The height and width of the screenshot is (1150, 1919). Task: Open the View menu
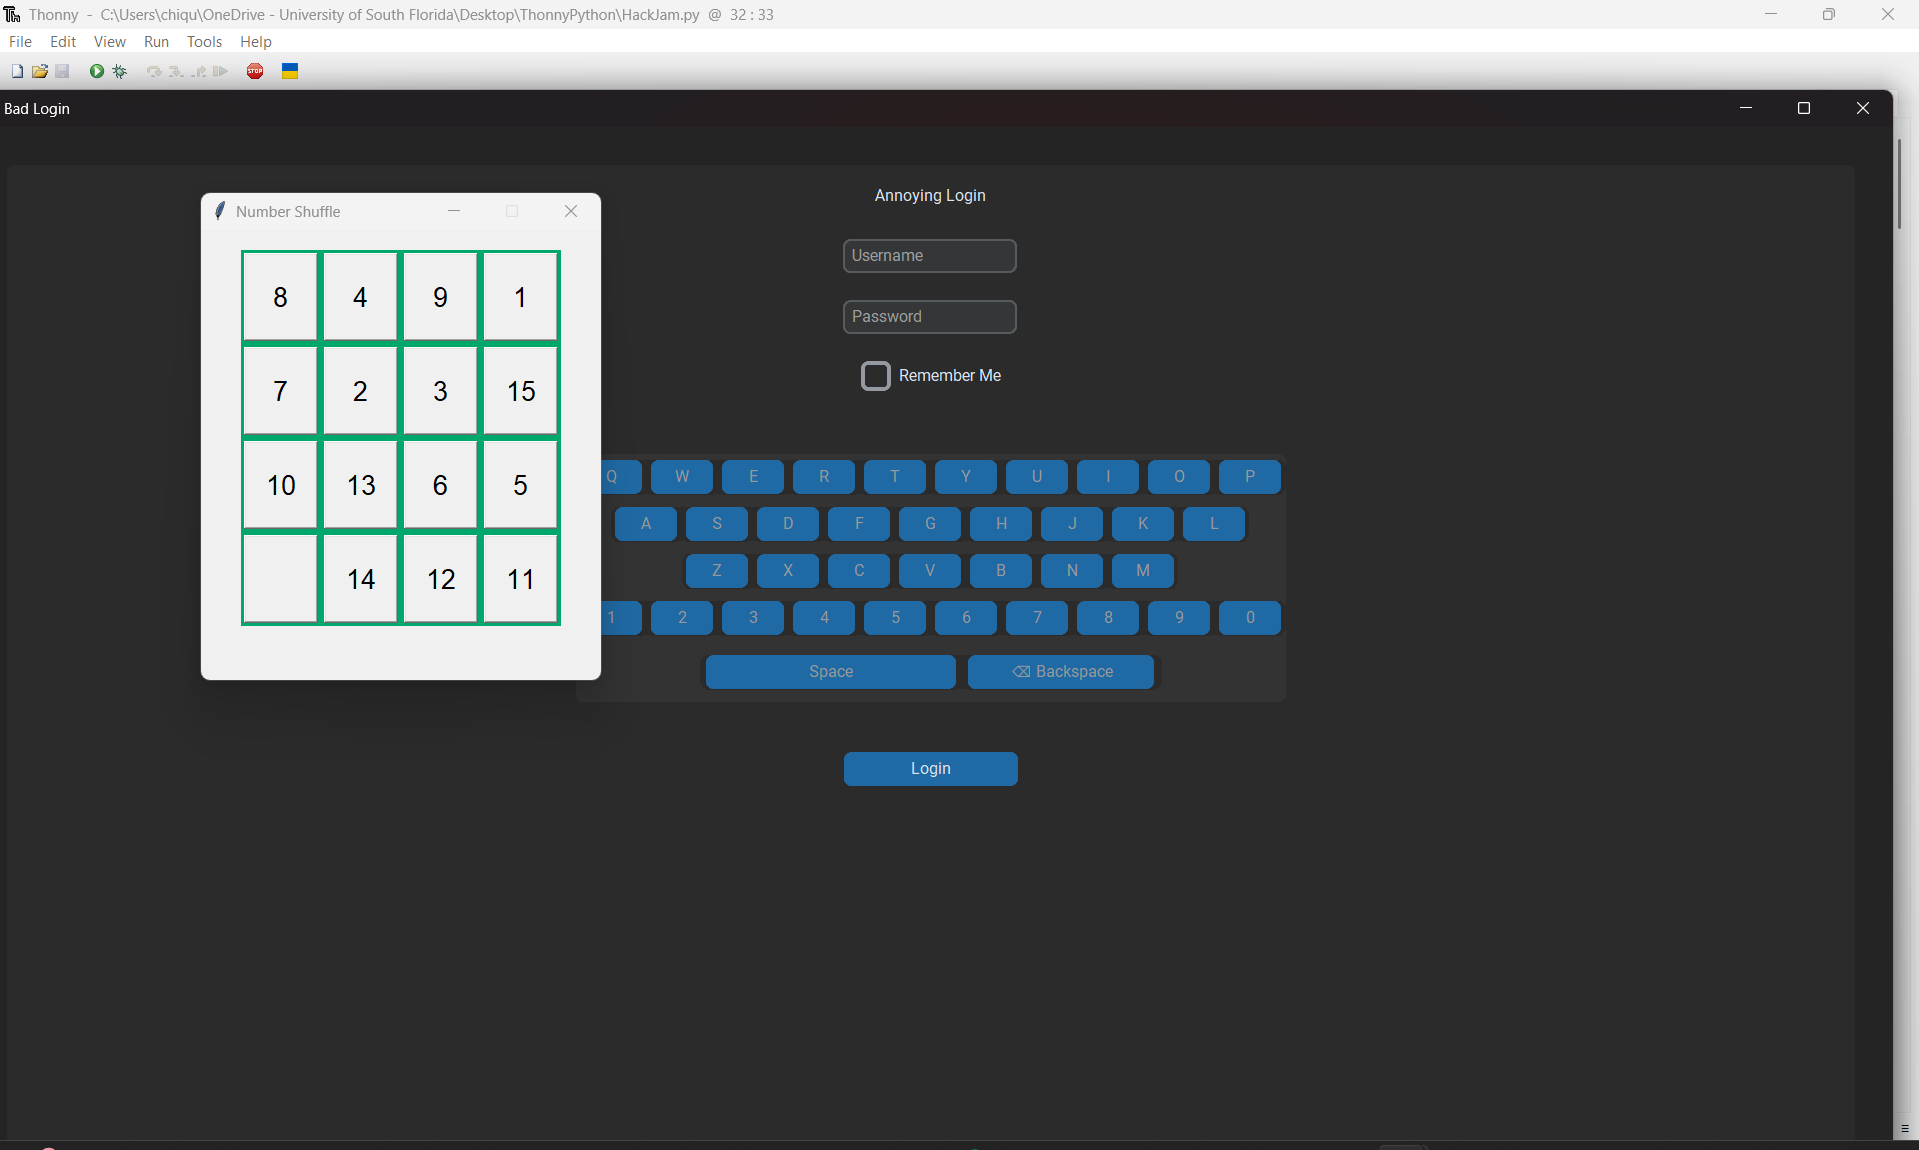click(x=110, y=41)
